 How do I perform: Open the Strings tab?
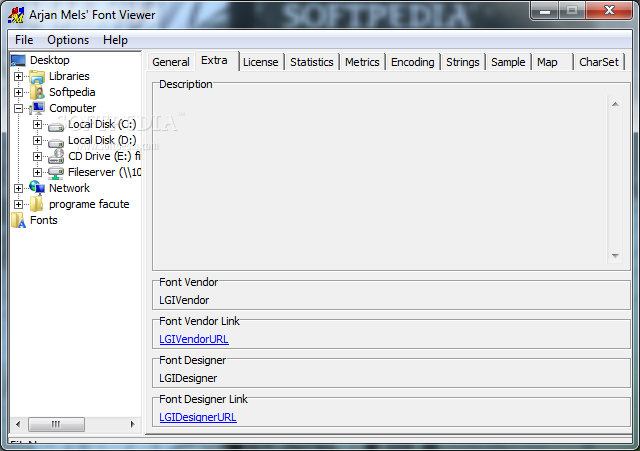click(x=462, y=62)
